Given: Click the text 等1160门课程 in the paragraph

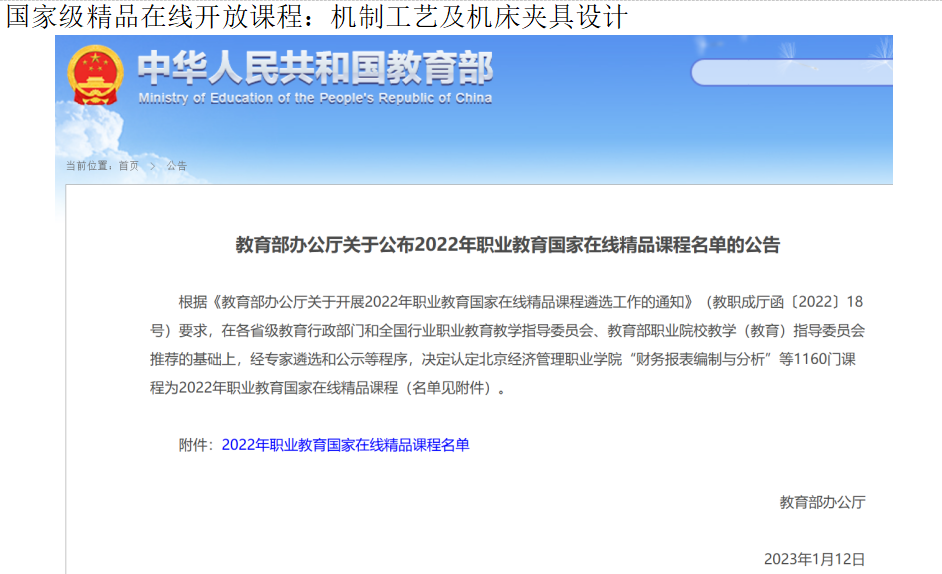Looking at the screenshot, I should (820, 359).
